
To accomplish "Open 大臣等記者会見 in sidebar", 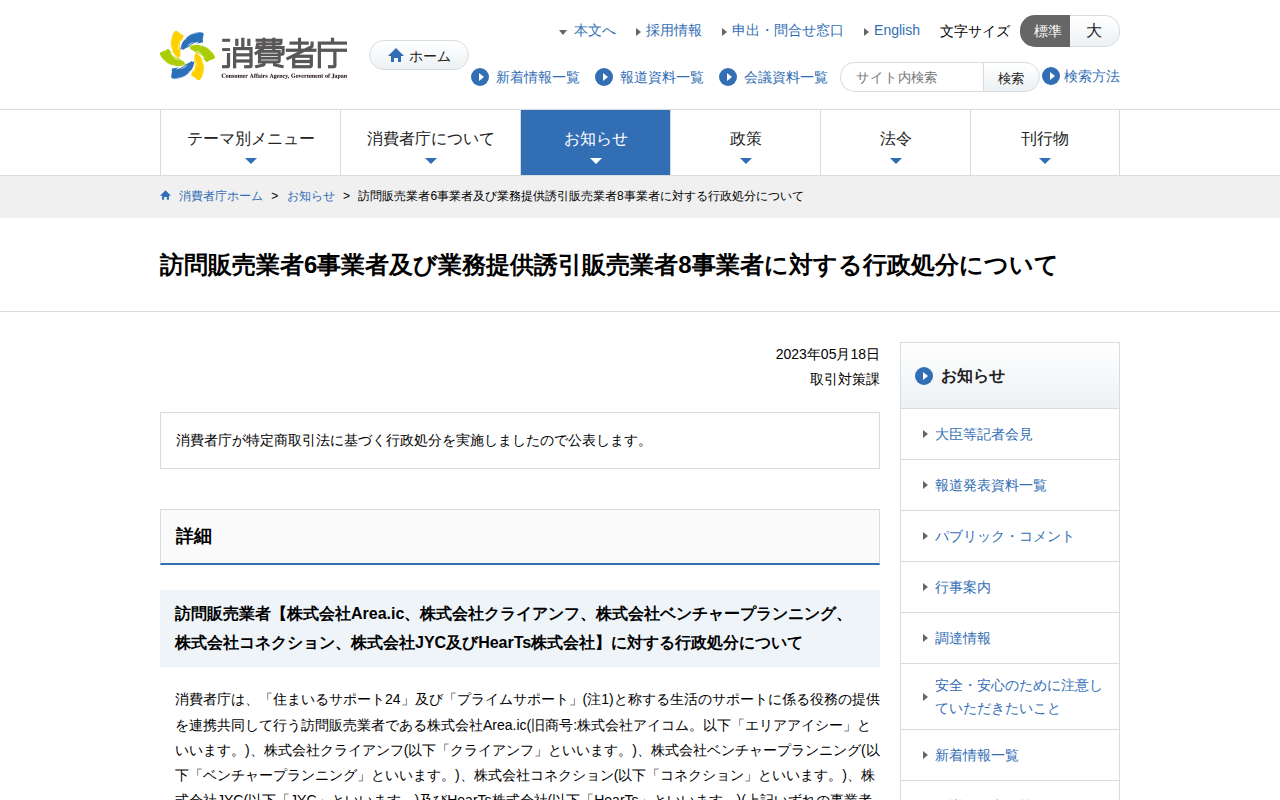I will point(1010,434).
